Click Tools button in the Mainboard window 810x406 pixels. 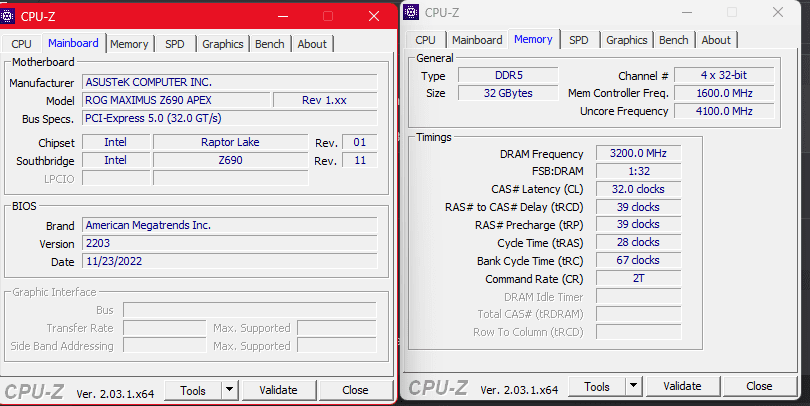pyautogui.click(x=193, y=391)
